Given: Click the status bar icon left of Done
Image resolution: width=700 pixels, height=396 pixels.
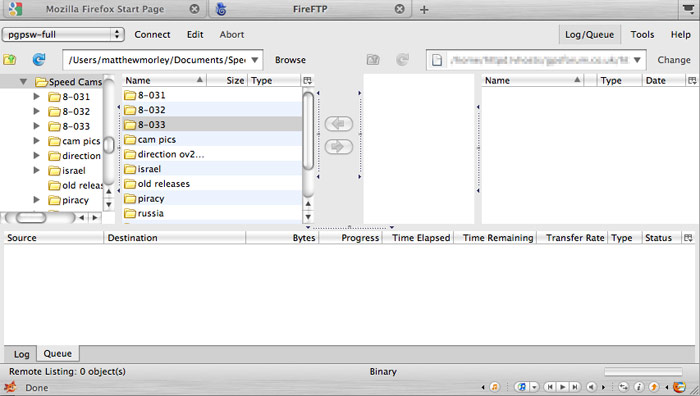Looking at the screenshot, I should click(10, 387).
